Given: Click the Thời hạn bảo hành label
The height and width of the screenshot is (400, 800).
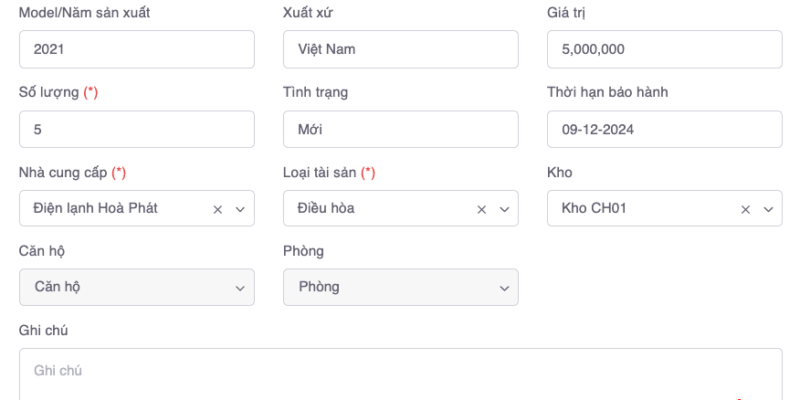Looking at the screenshot, I should pos(607,92).
